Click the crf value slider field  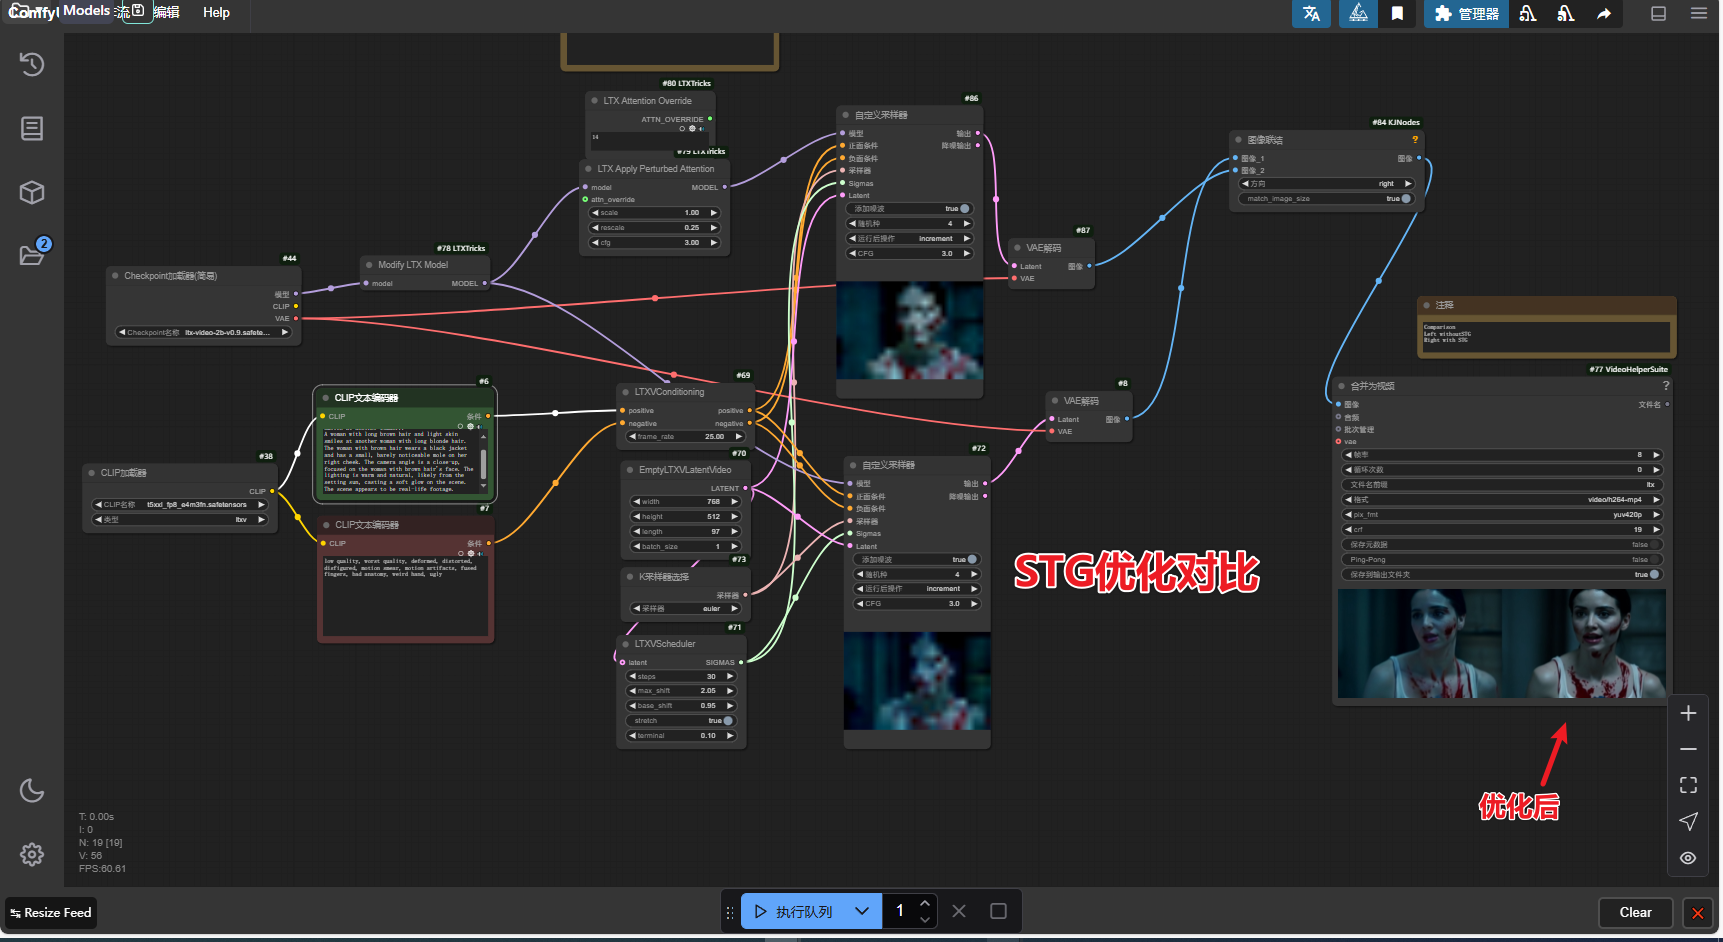point(1500,529)
